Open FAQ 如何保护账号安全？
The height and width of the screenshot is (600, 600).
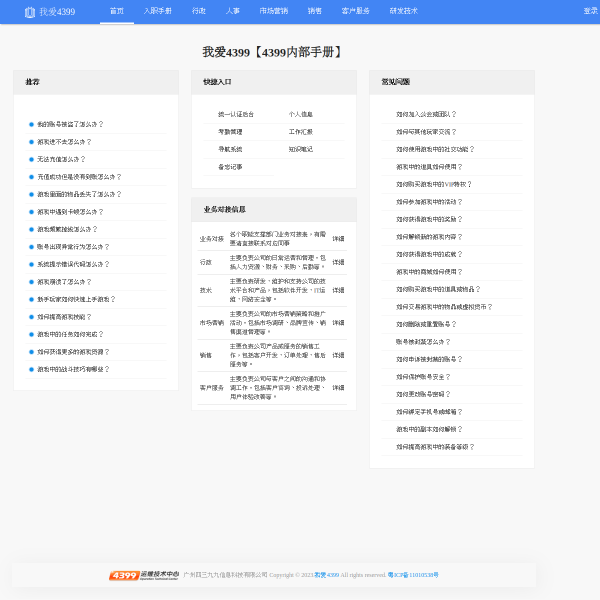pos(423,377)
